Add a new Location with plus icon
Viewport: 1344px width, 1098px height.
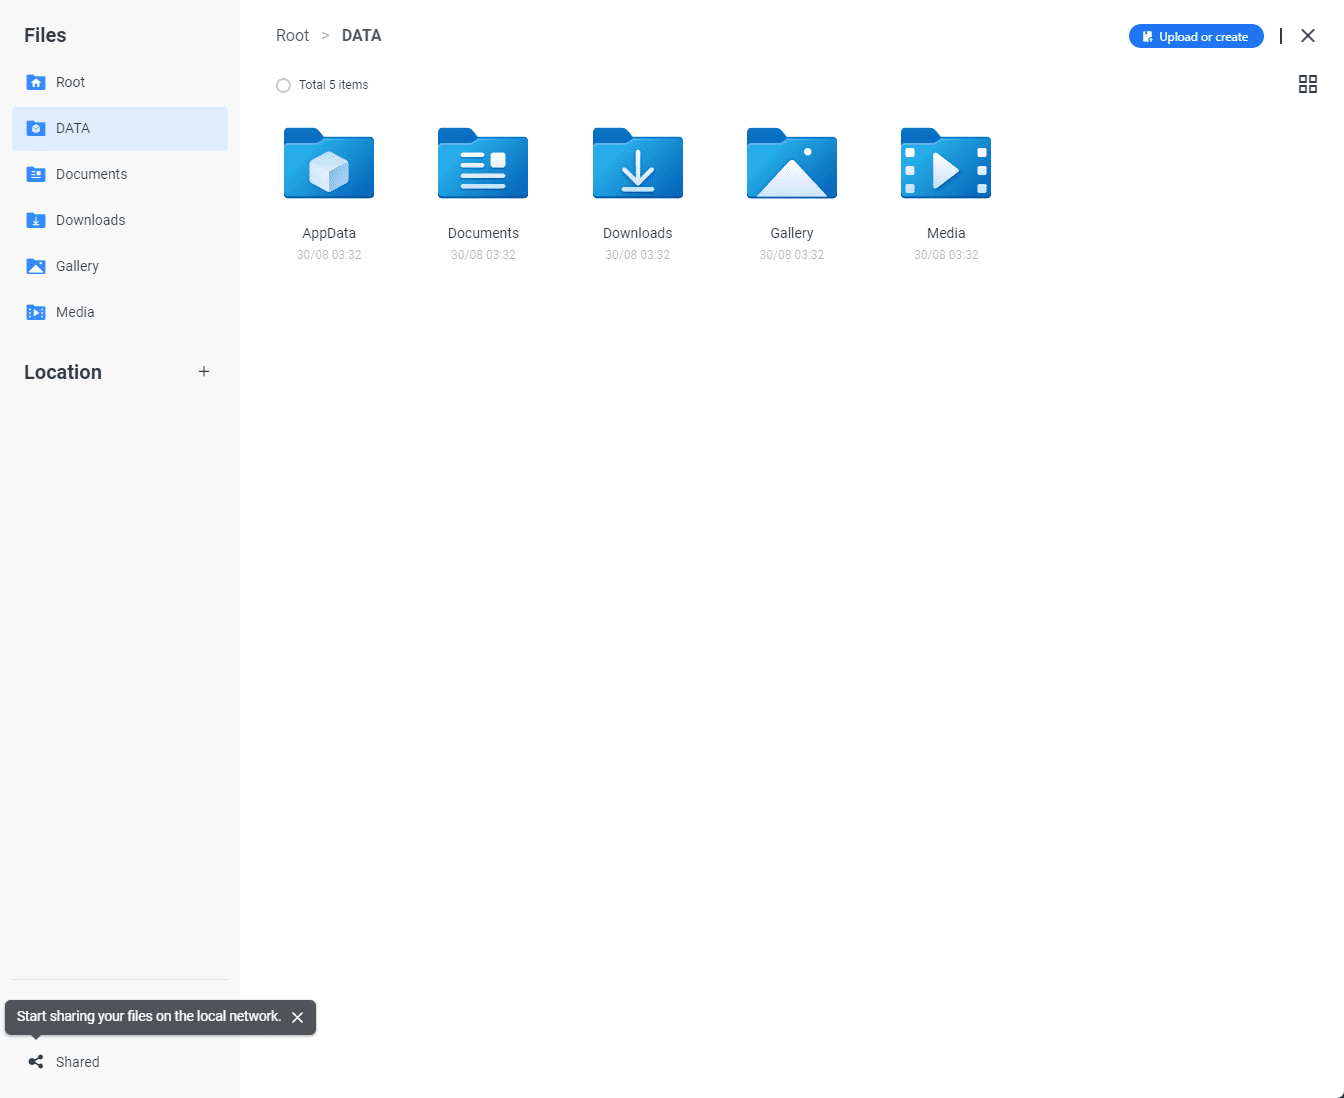pyautogui.click(x=204, y=371)
